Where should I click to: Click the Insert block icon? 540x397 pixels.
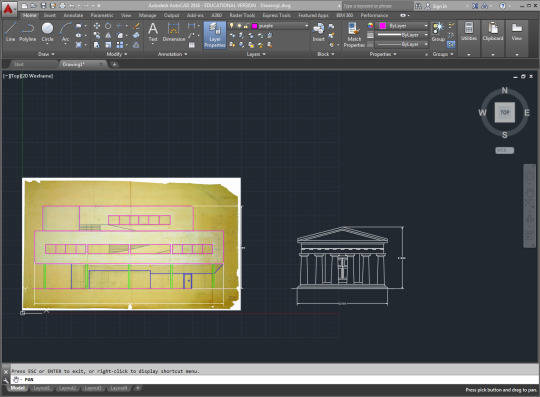[319, 32]
